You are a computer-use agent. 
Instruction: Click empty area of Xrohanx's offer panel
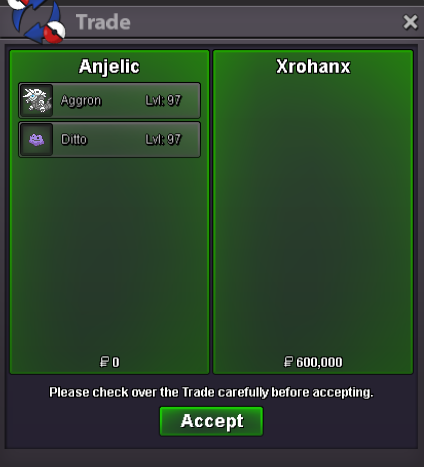[313, 213]
